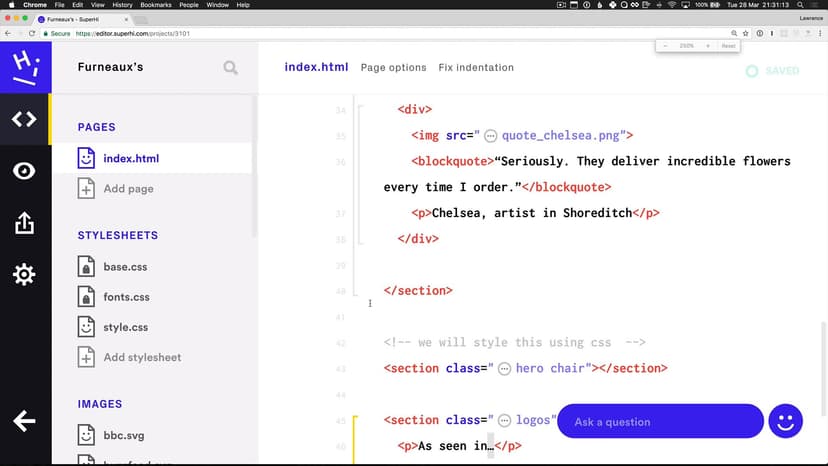This screenshot has width=828, height=466.
Task: Open the locked base.css stylesheet
Action: (125, 267)
